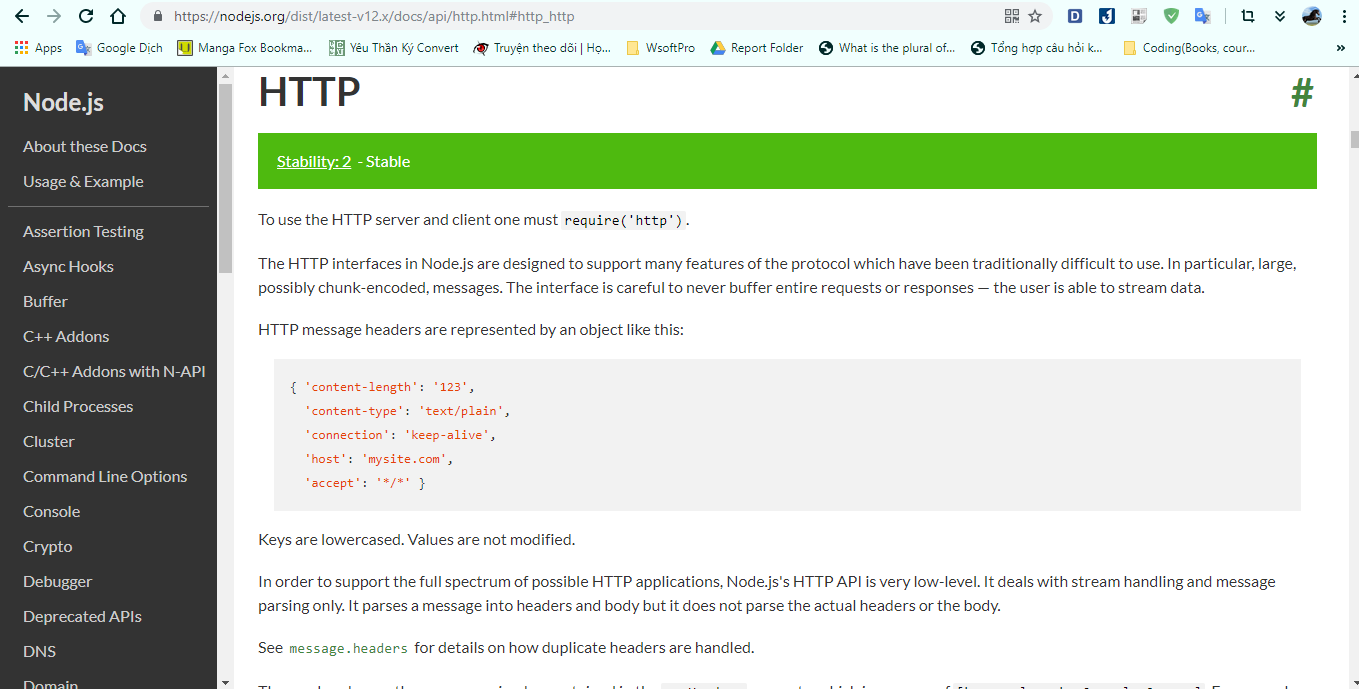The image size is (1359, 689).
Task: Select Crypto in the sidebar
Action: (47, 546)
